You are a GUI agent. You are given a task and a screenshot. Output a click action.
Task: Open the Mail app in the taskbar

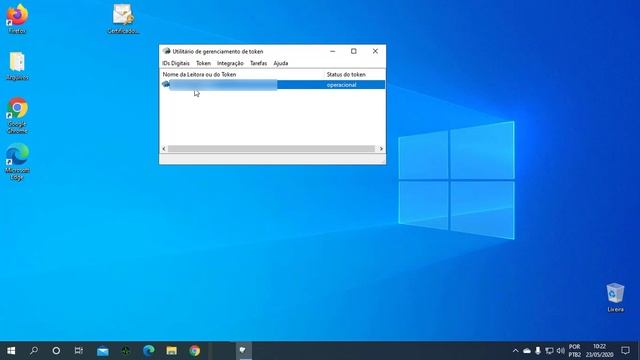coord(103,351)
